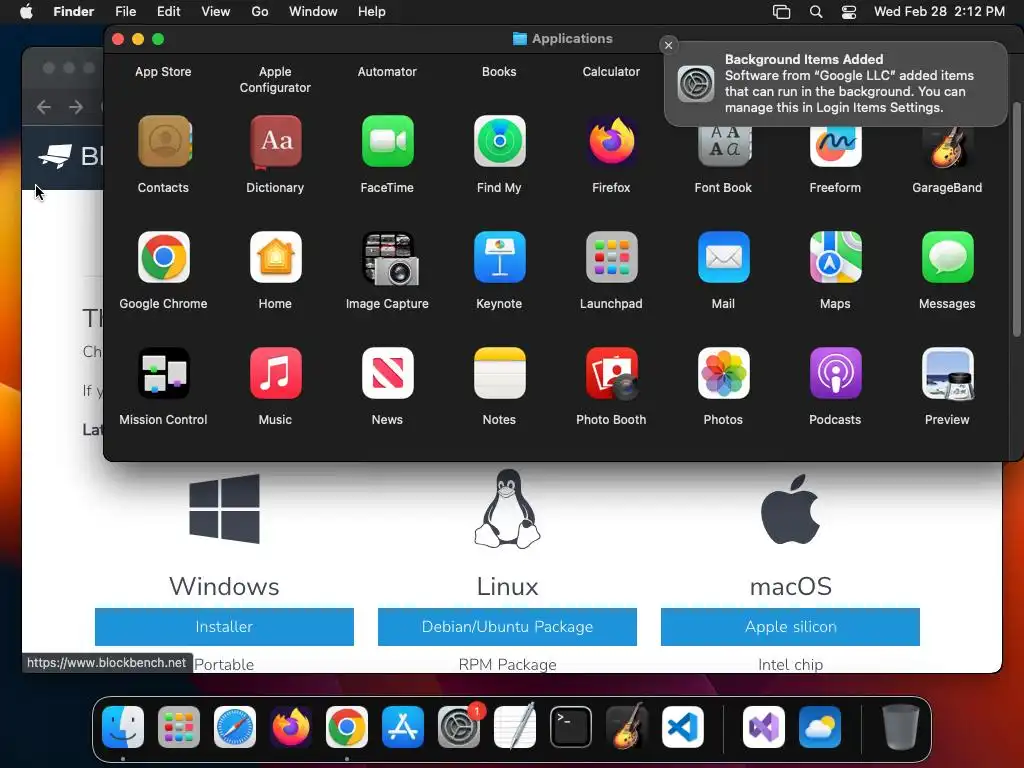Screen dimensions: 1024x768
Task: Click Stage Manager windows icon in menu bar
Action: (x=782, y=12)
